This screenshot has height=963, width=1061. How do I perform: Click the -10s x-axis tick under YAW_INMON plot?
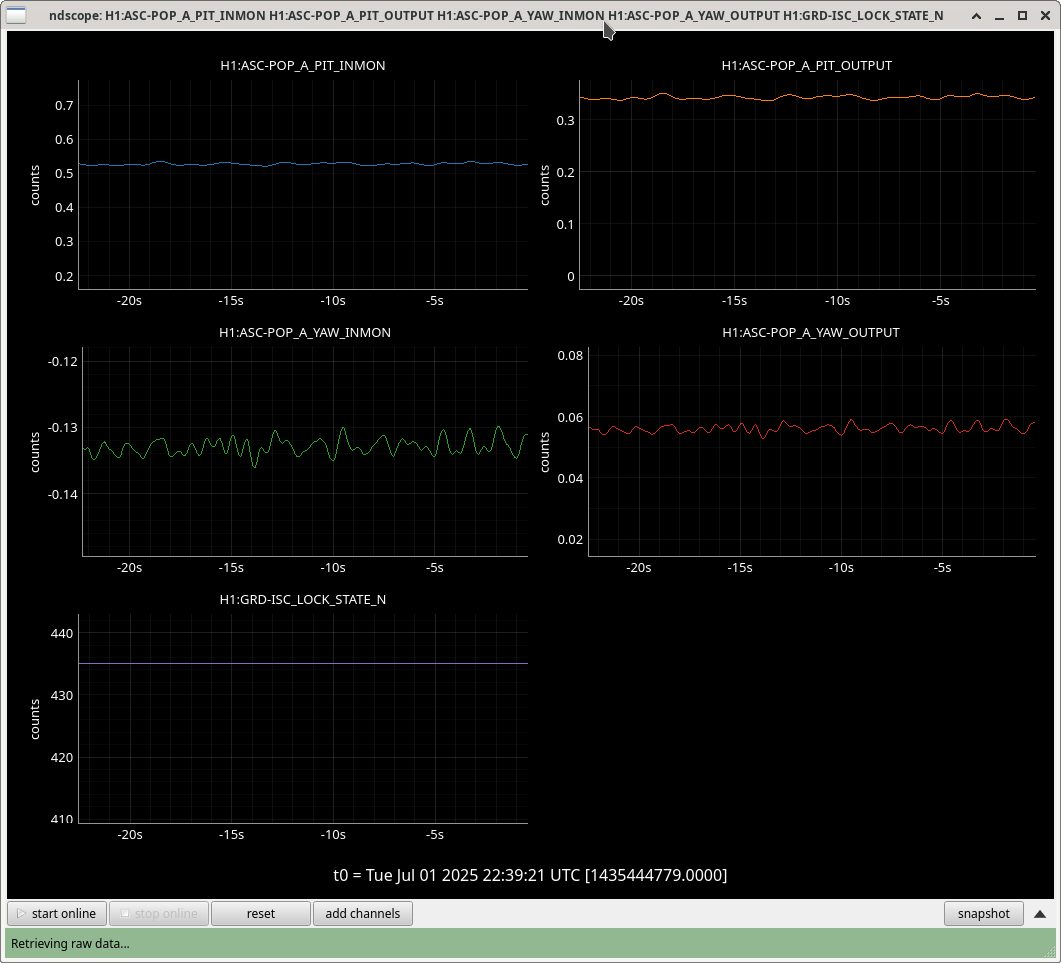point(333,568)
